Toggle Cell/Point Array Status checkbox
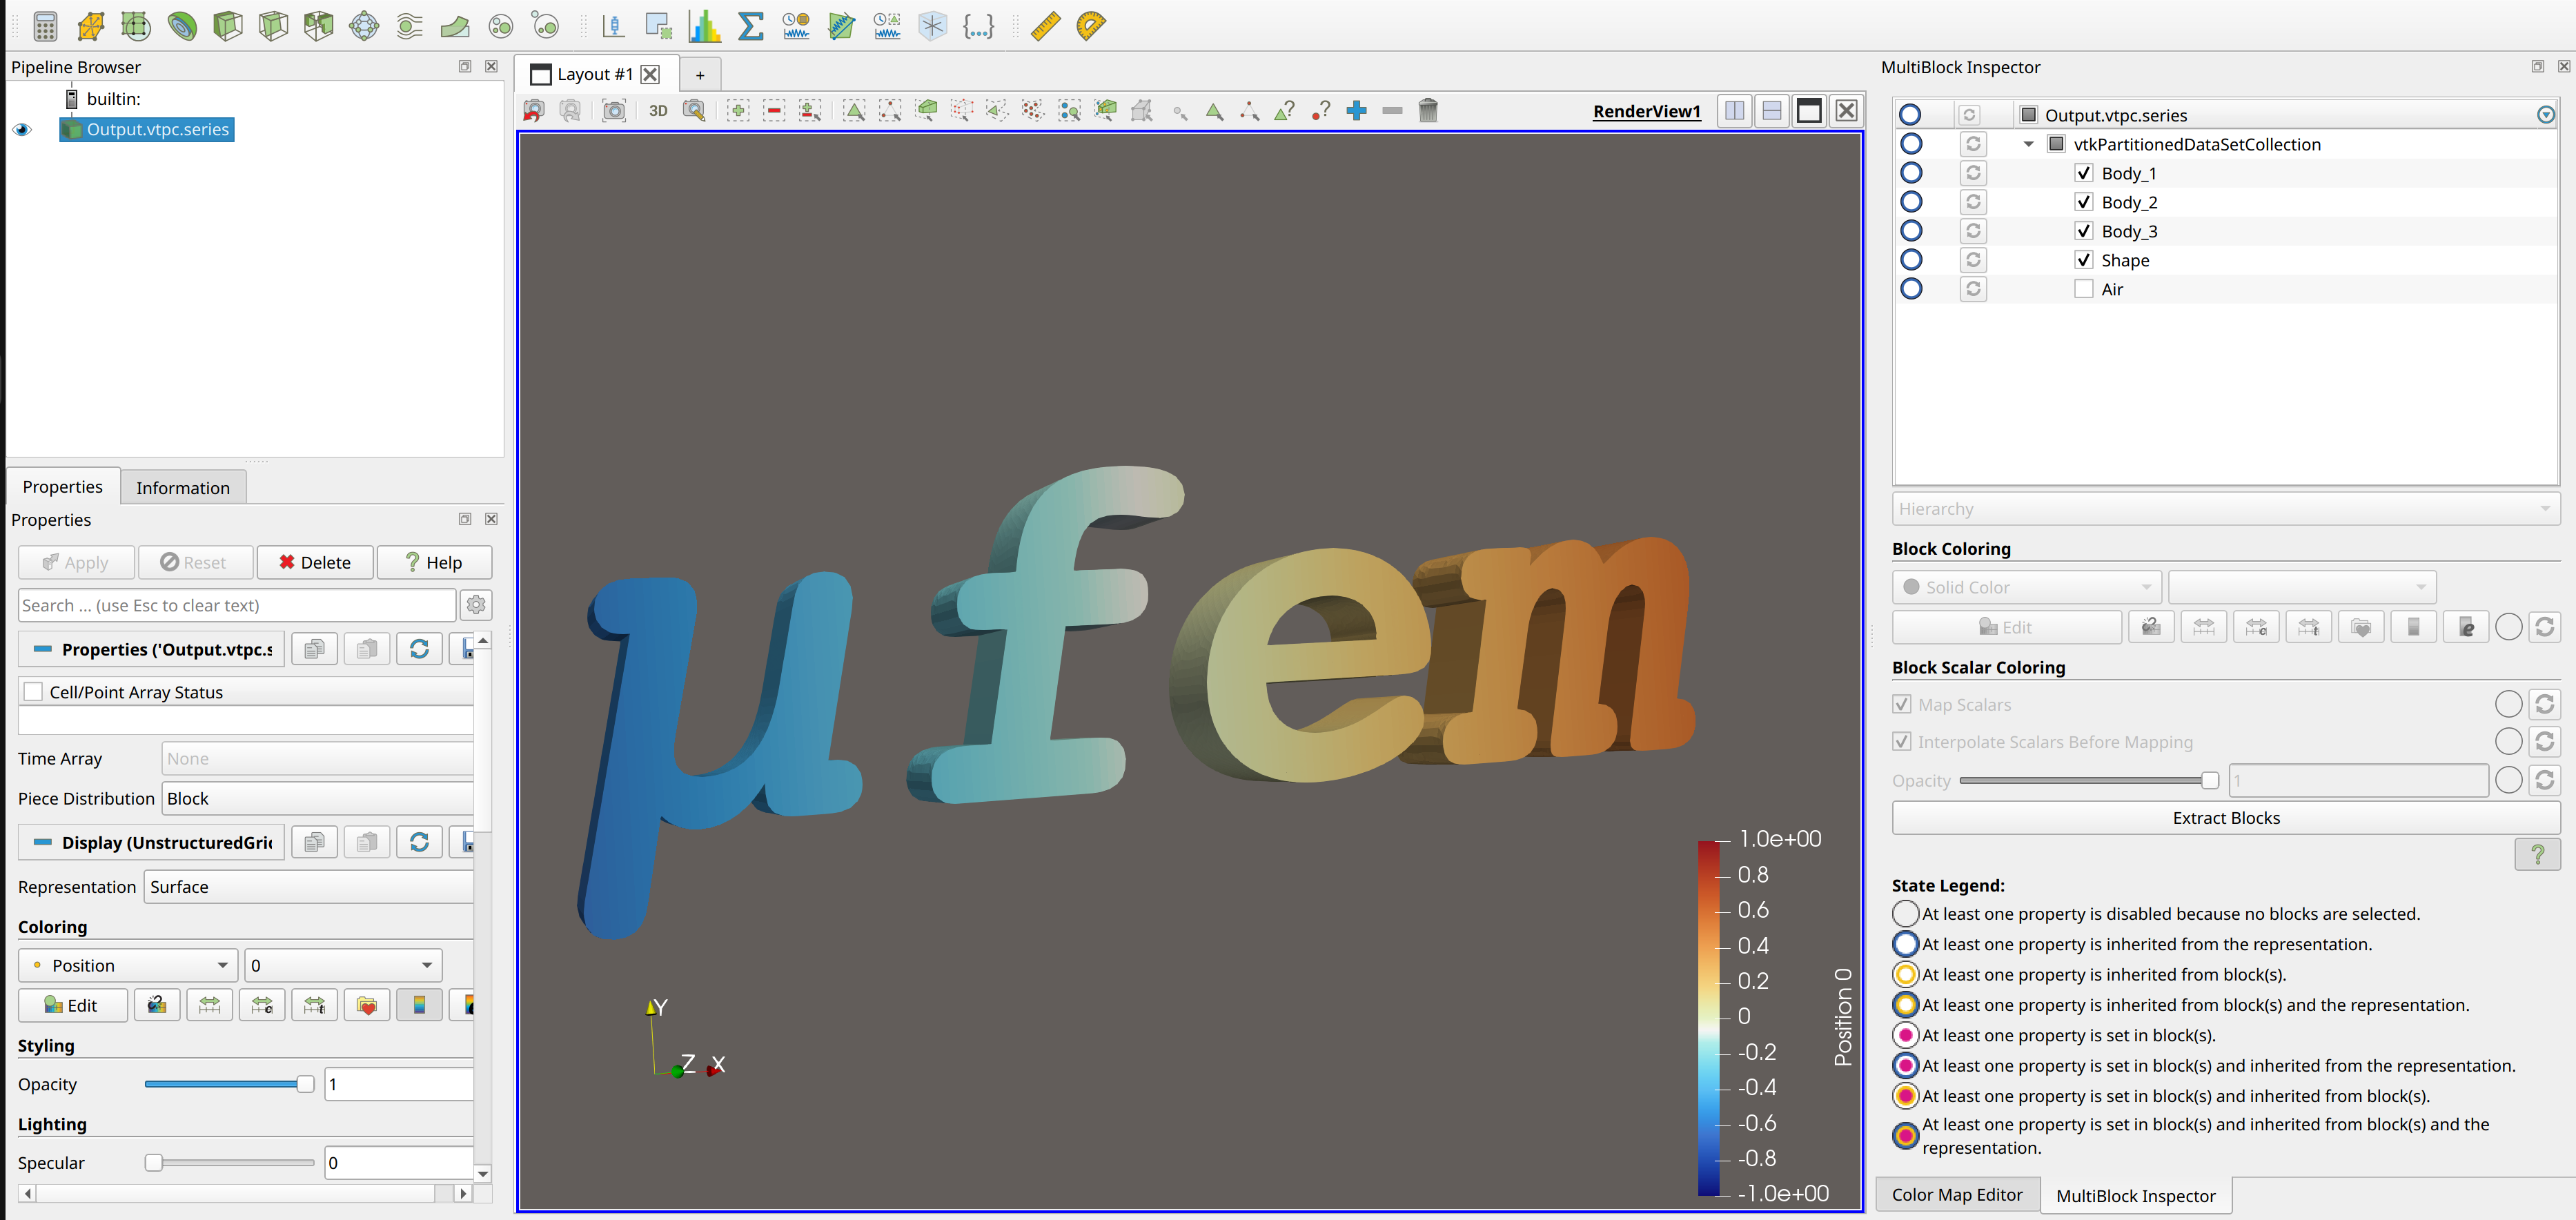Image resolution: width=2576 pixels, height=1220 pixels. (x=34, y=692)
